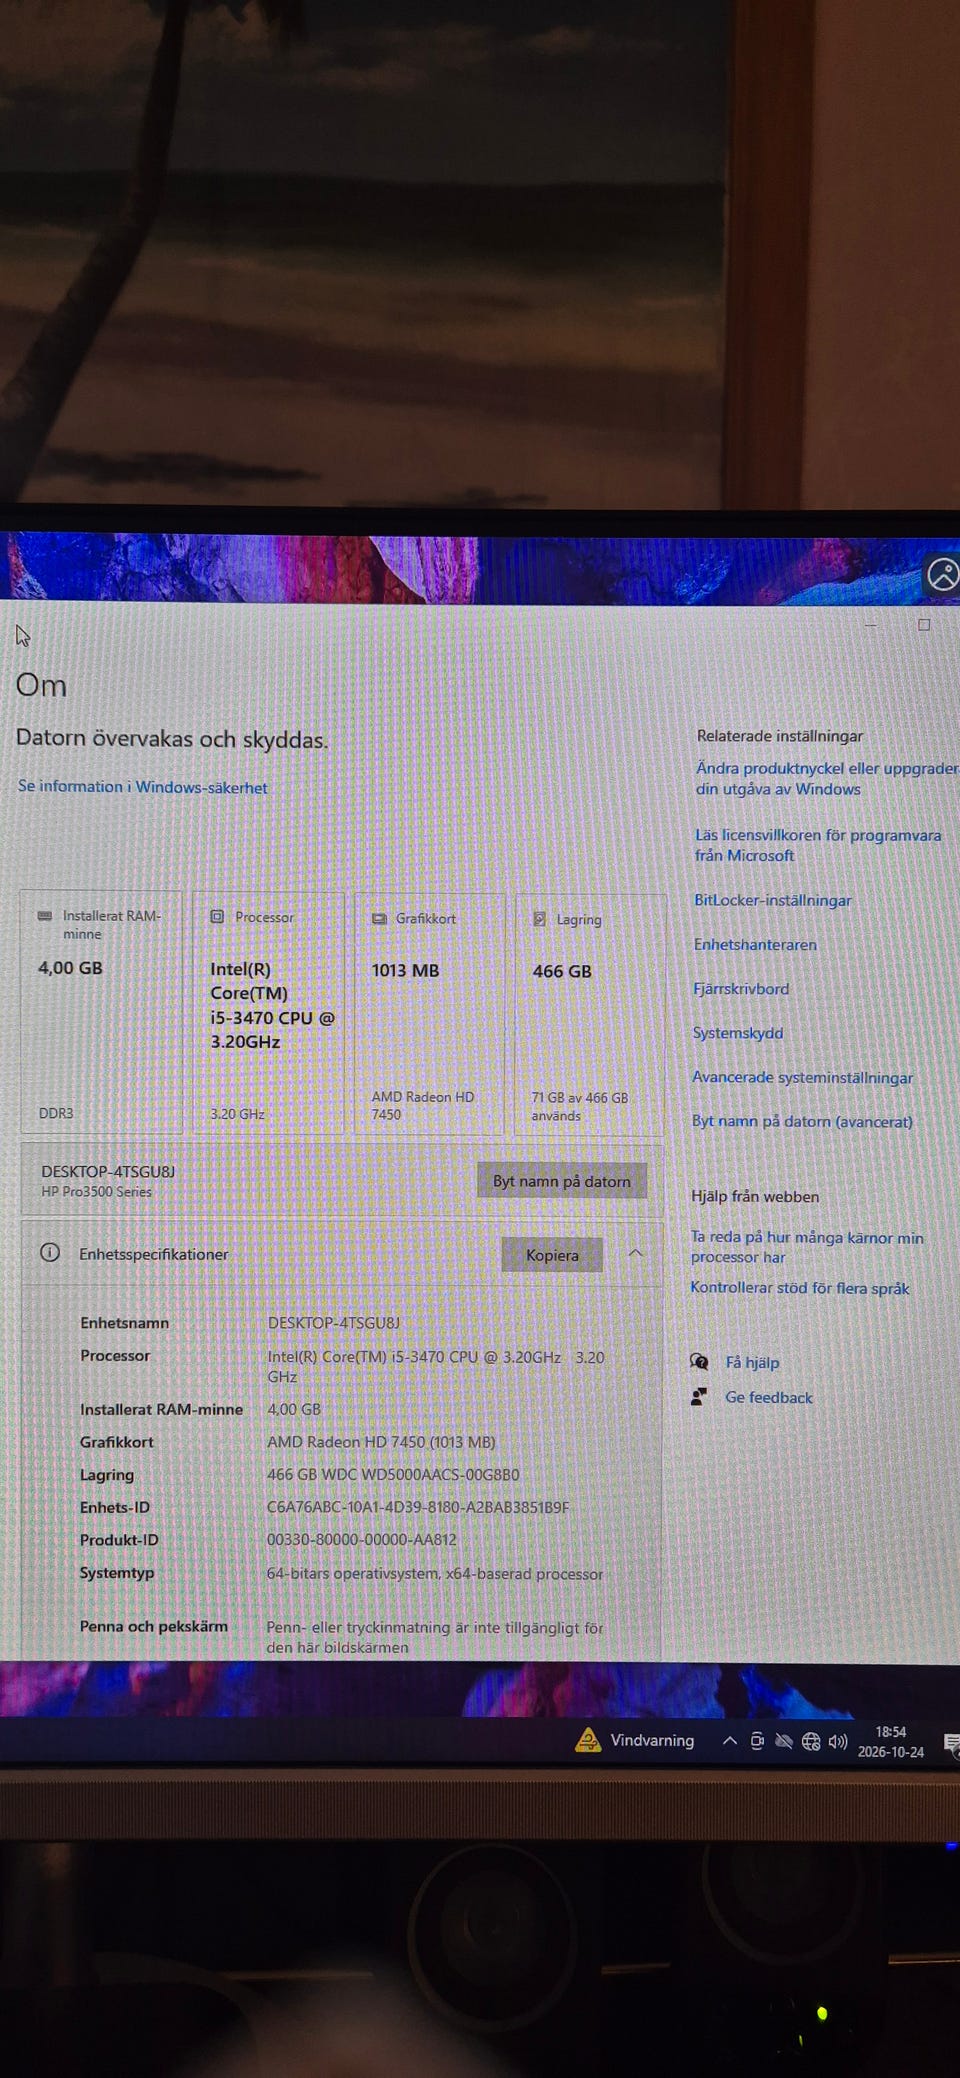Open the Ge feedback link

(769, 1397)
